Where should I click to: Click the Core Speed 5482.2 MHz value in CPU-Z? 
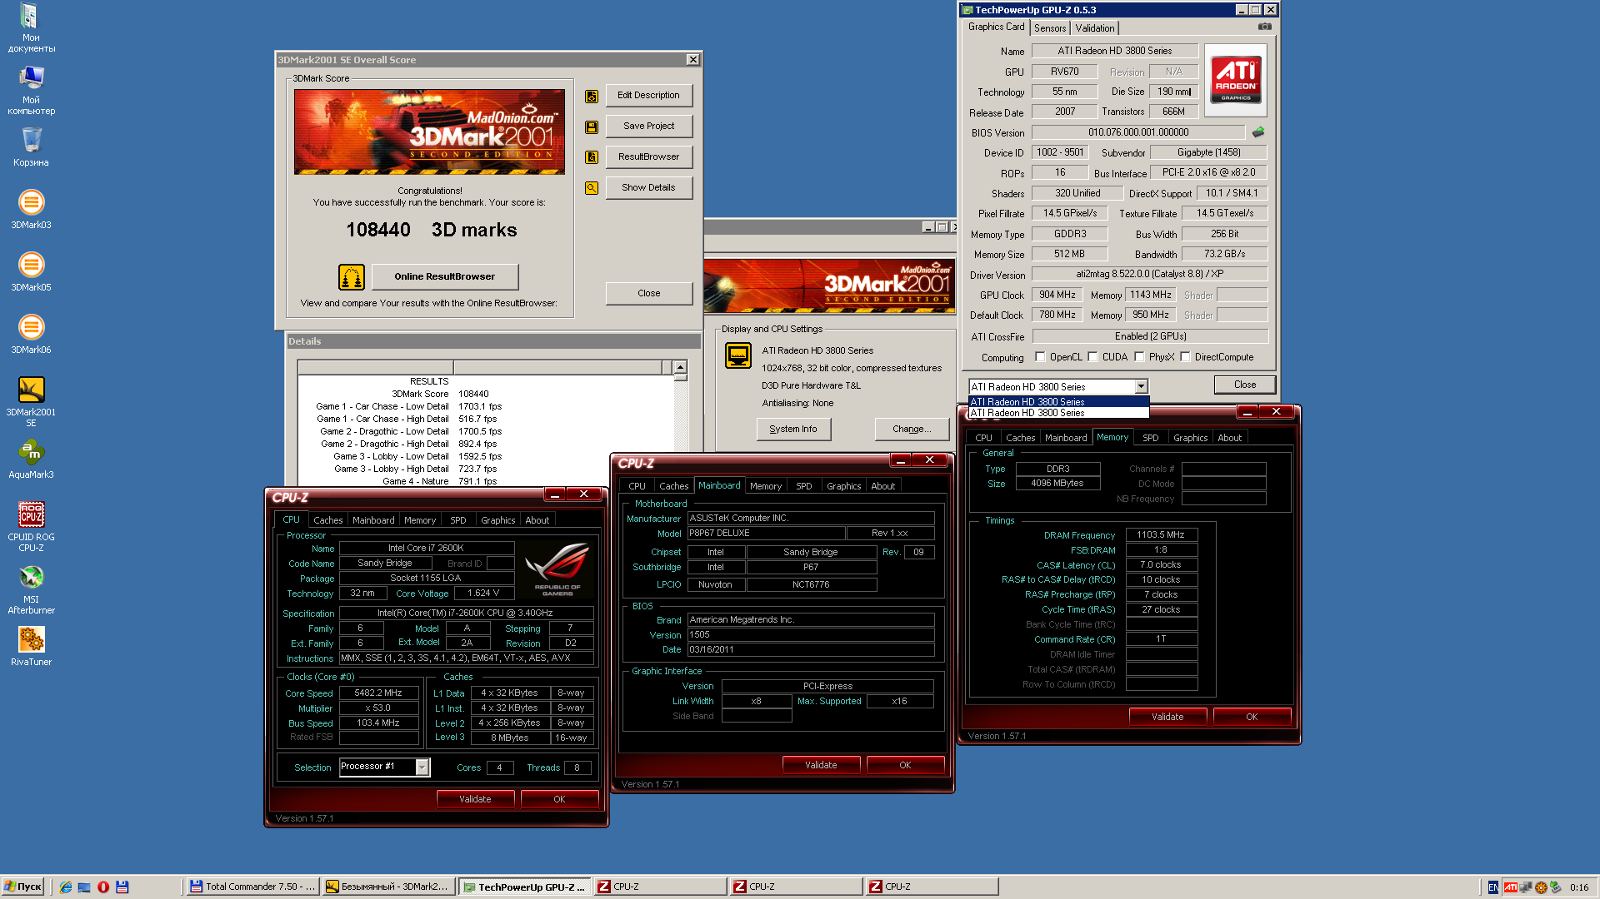[378, 693]
